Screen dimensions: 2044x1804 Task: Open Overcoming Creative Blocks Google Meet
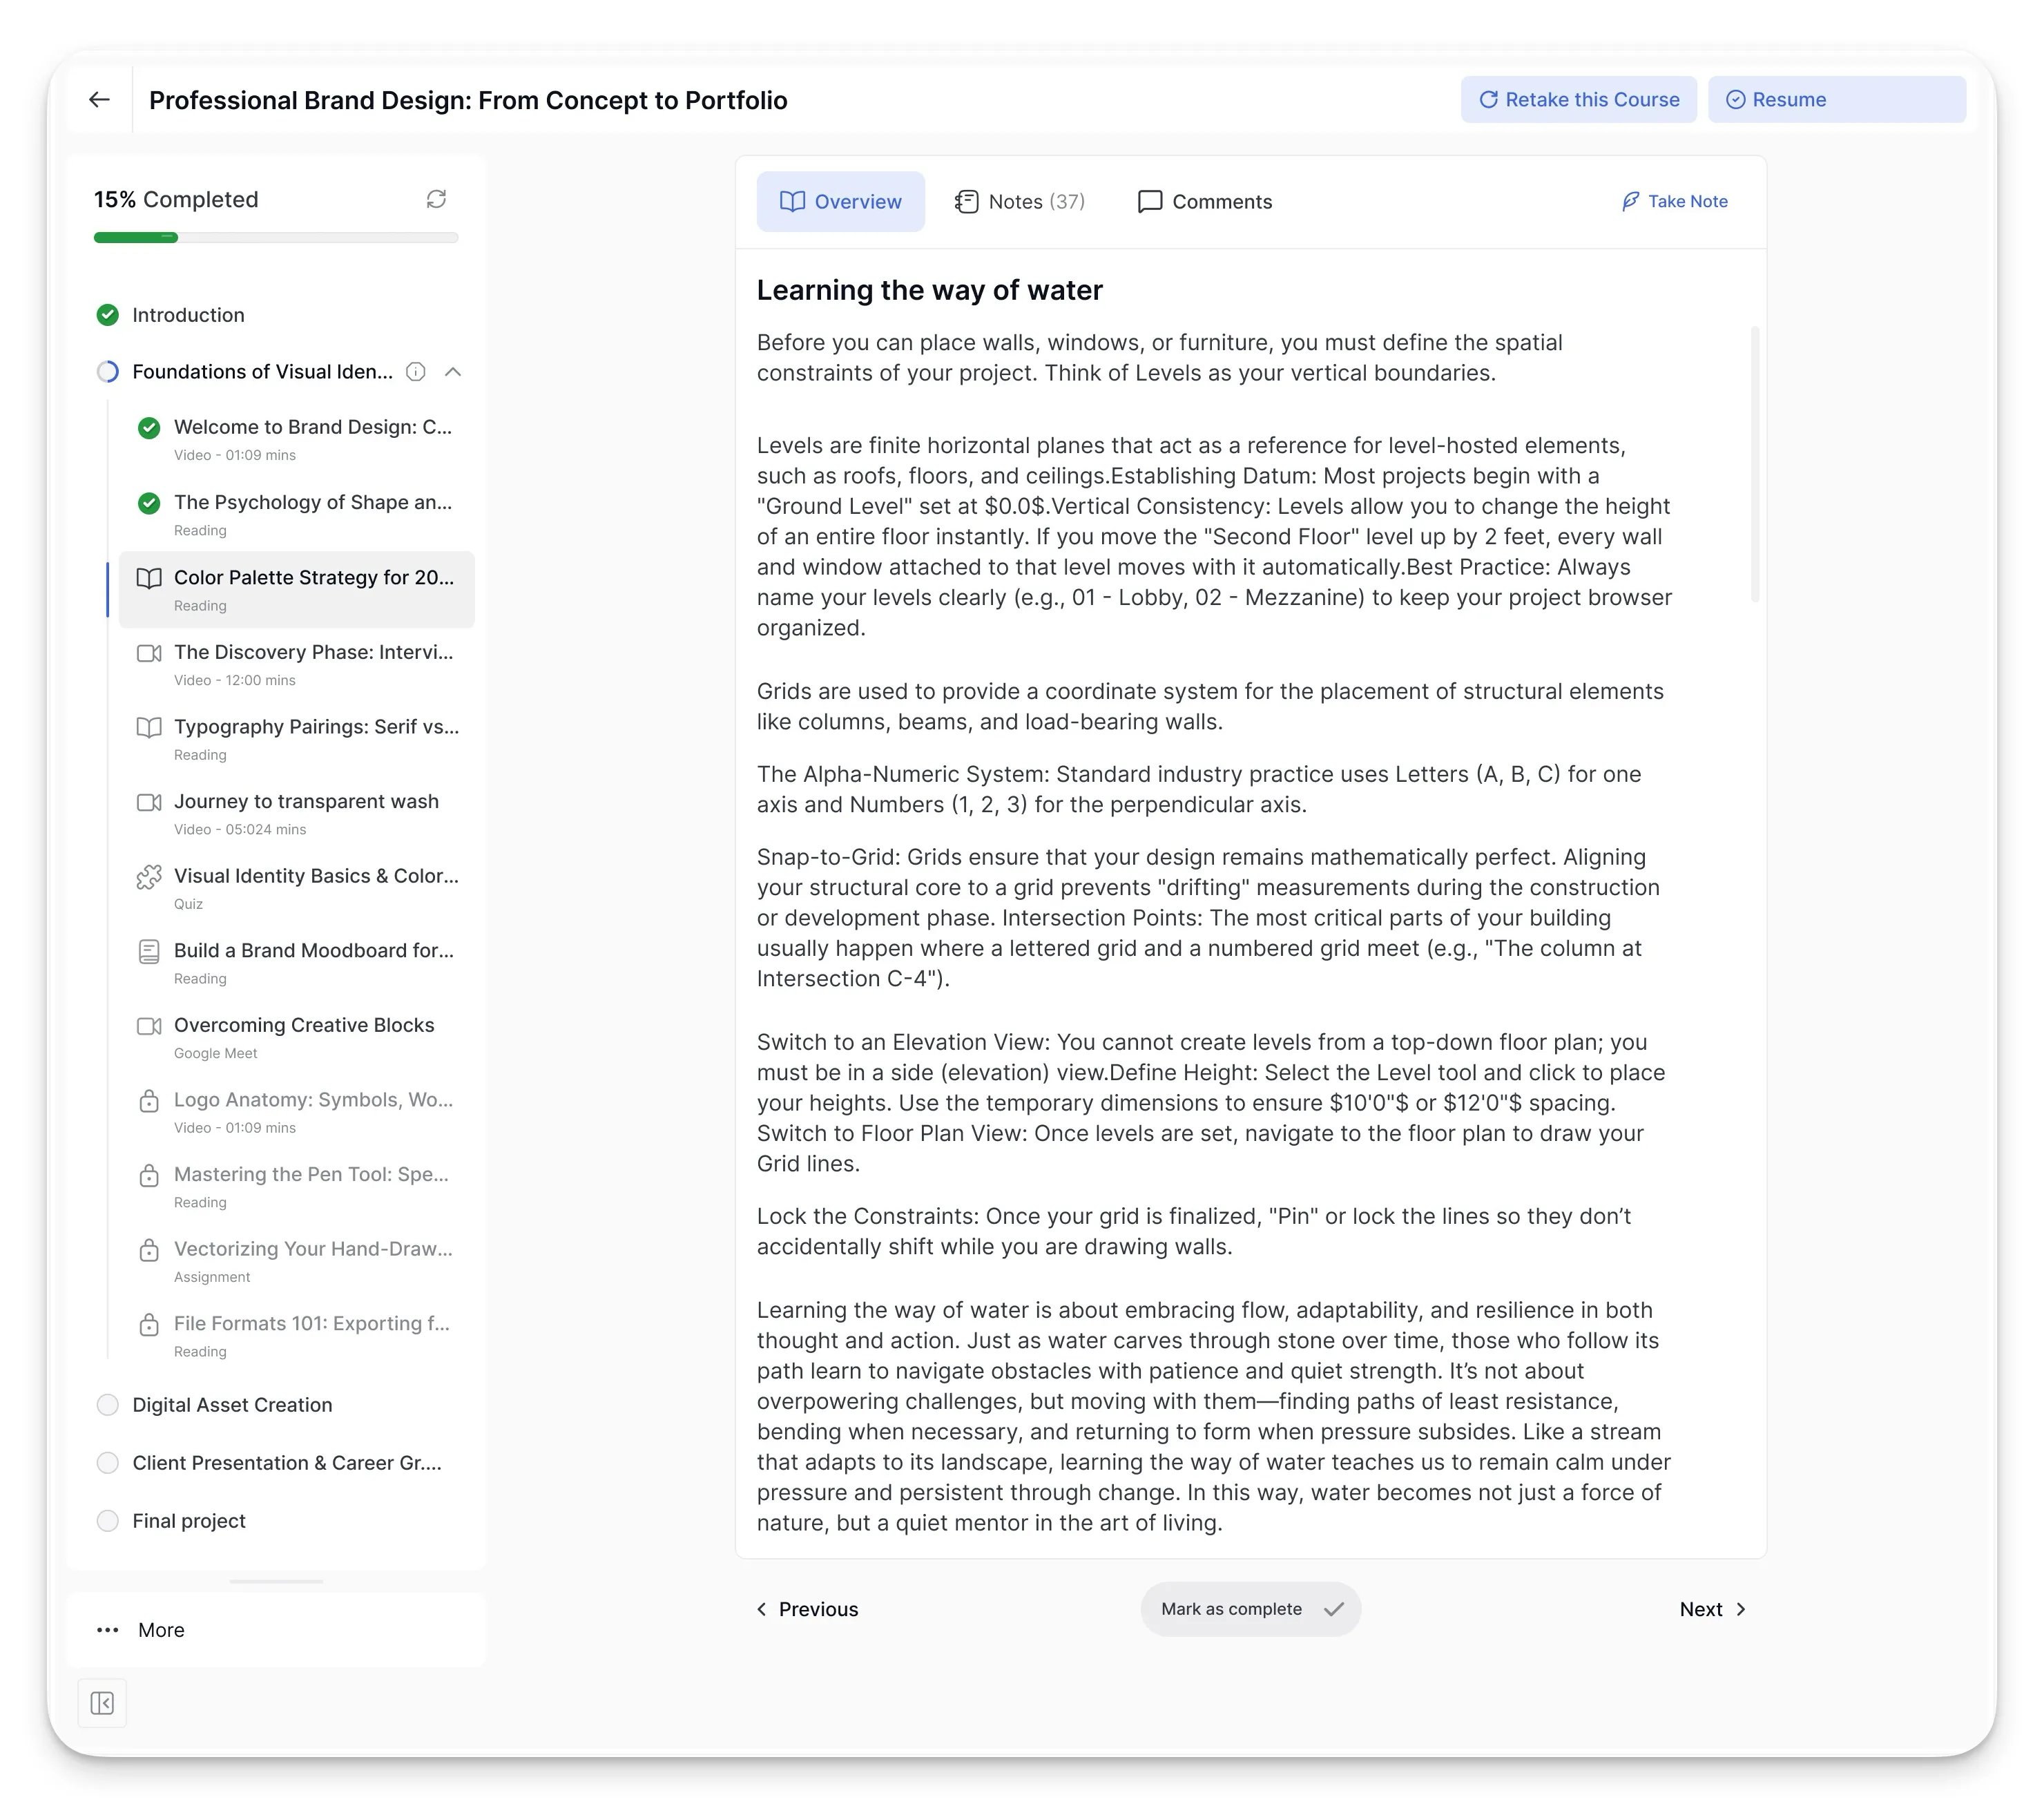[296, 1037]
